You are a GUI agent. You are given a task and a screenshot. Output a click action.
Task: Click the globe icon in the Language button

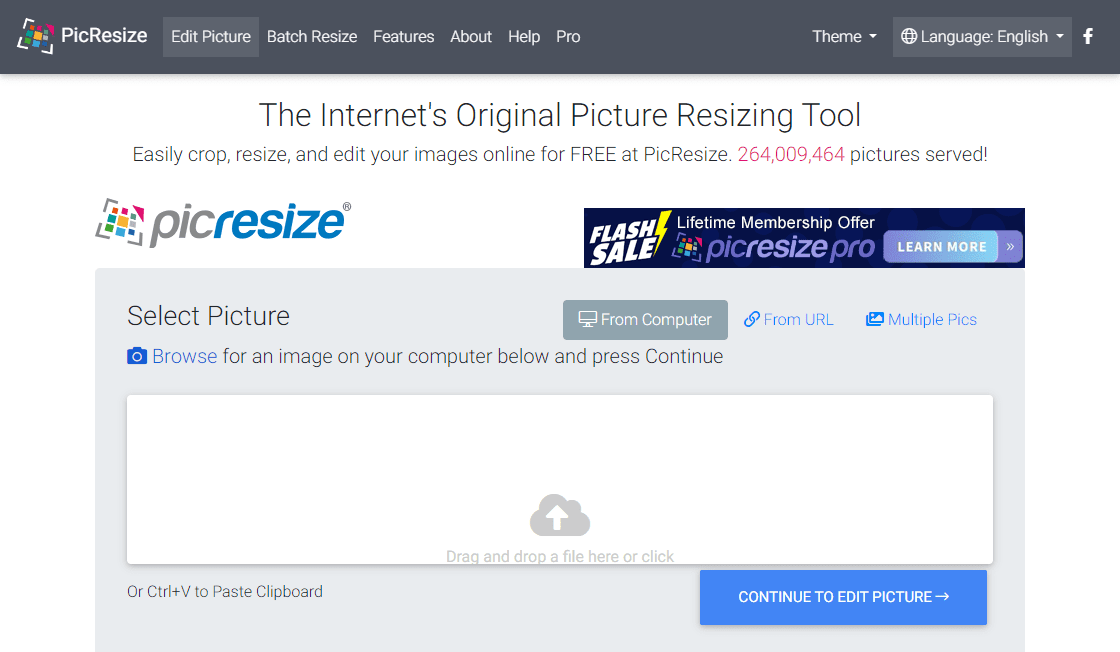pos(908,36)
